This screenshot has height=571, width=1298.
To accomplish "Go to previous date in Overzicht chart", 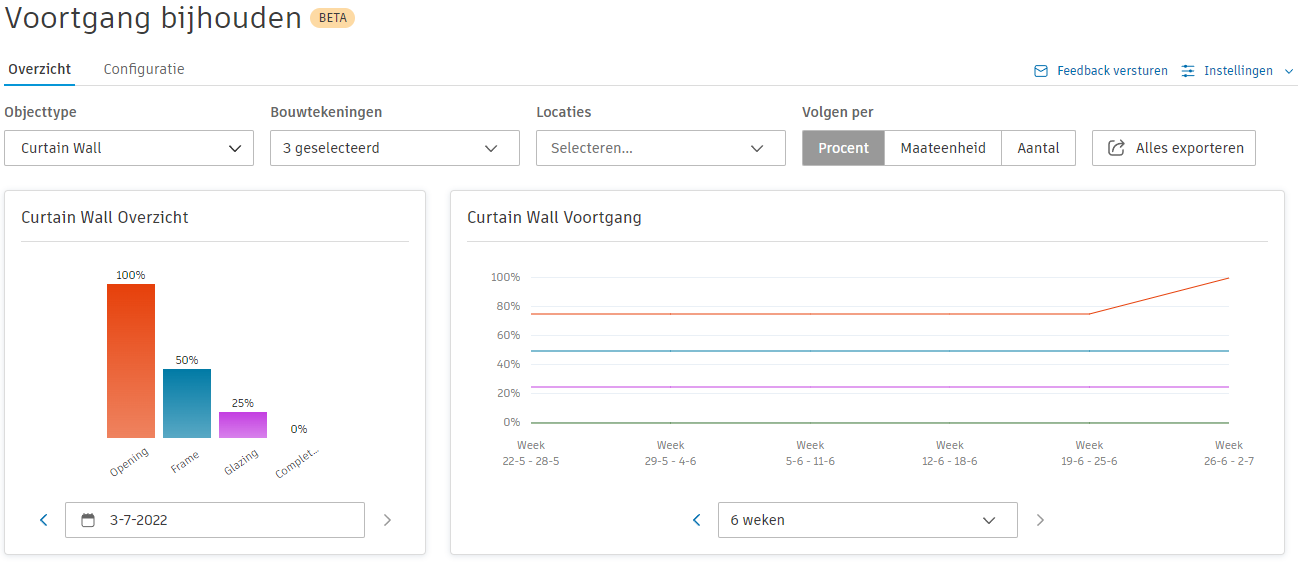I will pos(44,520).
